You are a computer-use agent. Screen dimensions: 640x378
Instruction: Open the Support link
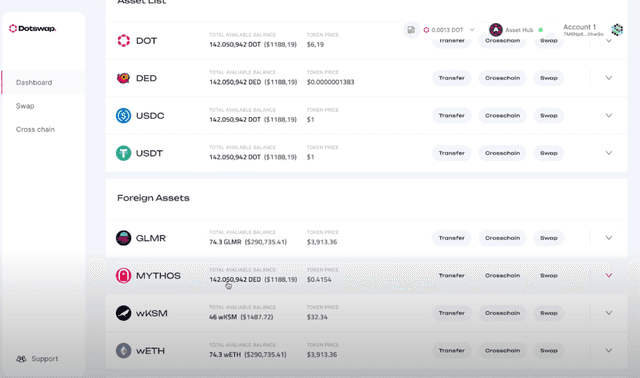click(x=37, y=359)
